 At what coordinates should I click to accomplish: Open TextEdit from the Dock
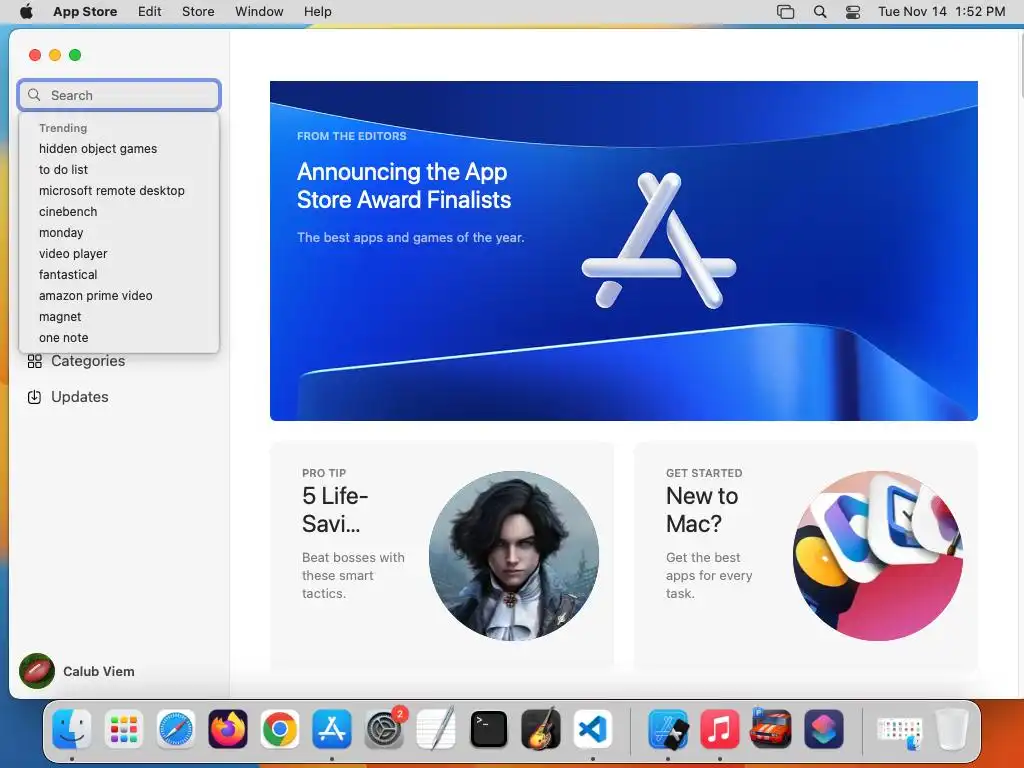(x=436, y=729)
